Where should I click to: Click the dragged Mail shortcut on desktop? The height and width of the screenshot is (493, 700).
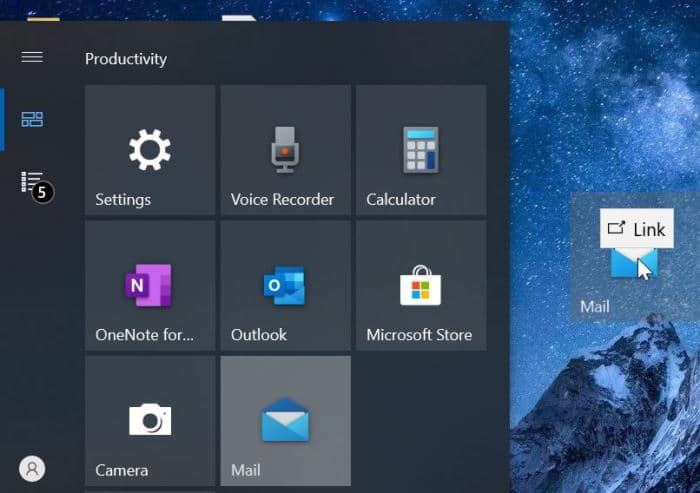point(634,258)
